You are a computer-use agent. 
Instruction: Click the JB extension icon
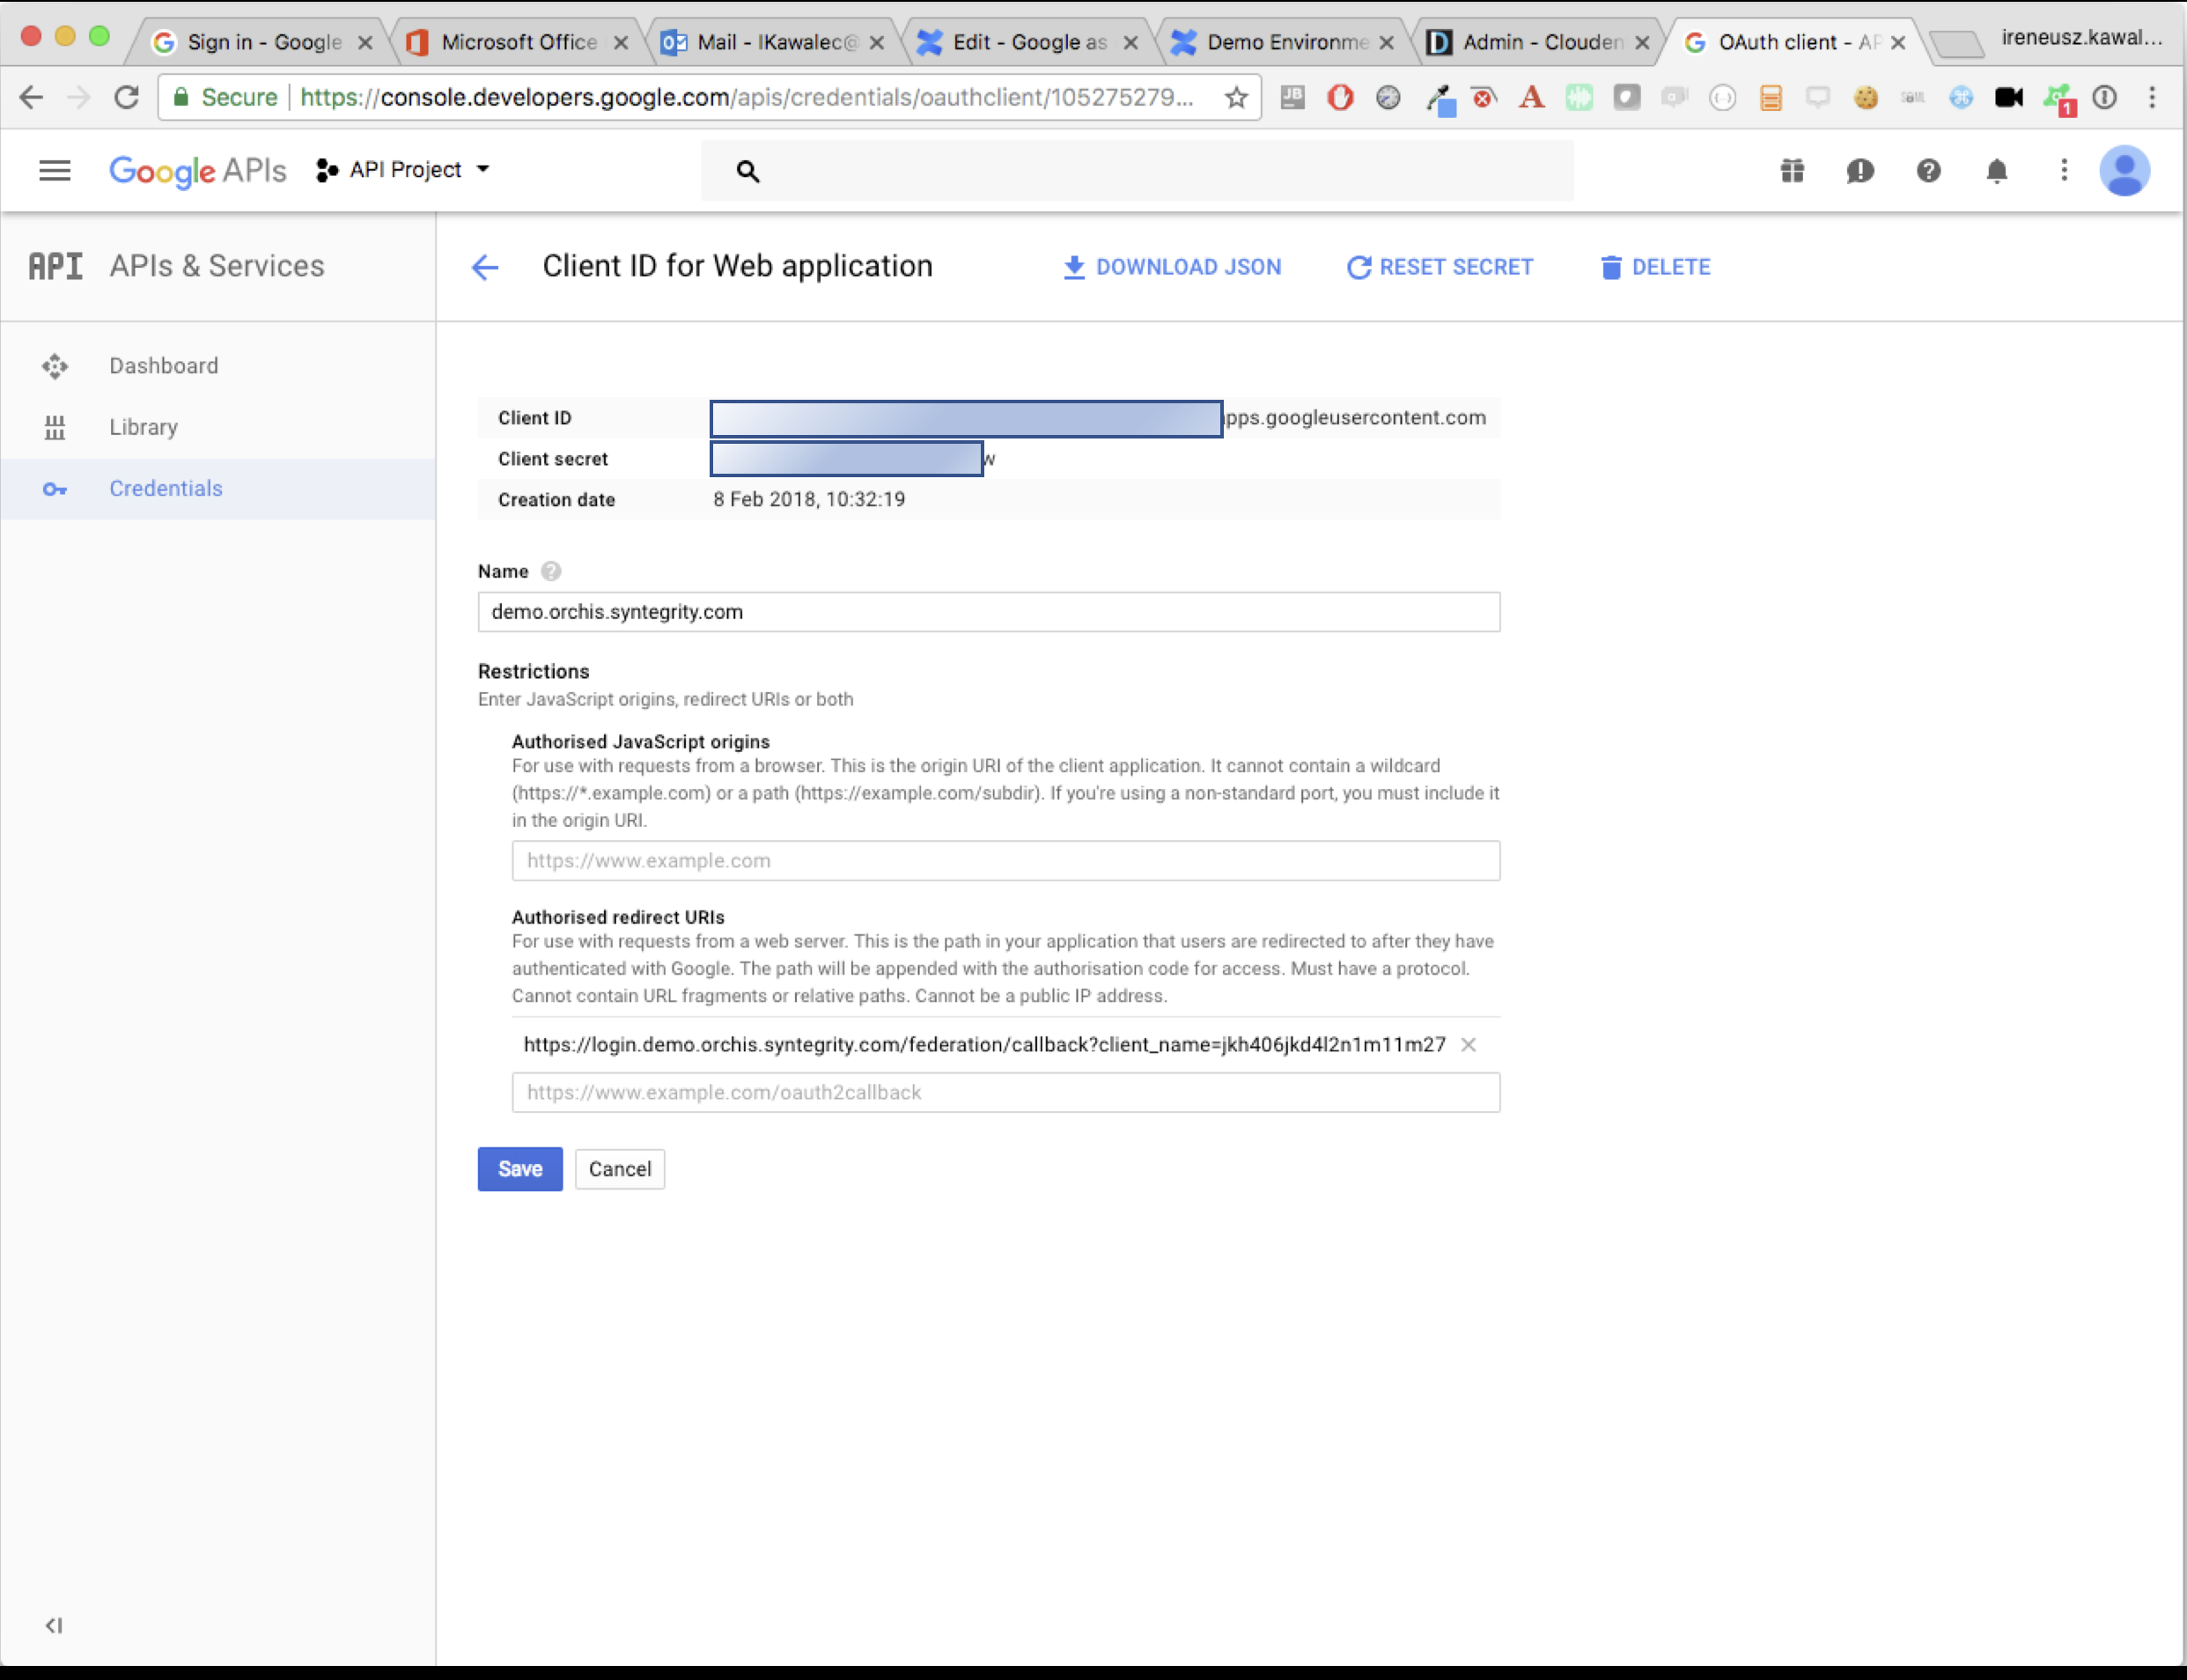click(x=1292, y=97)
